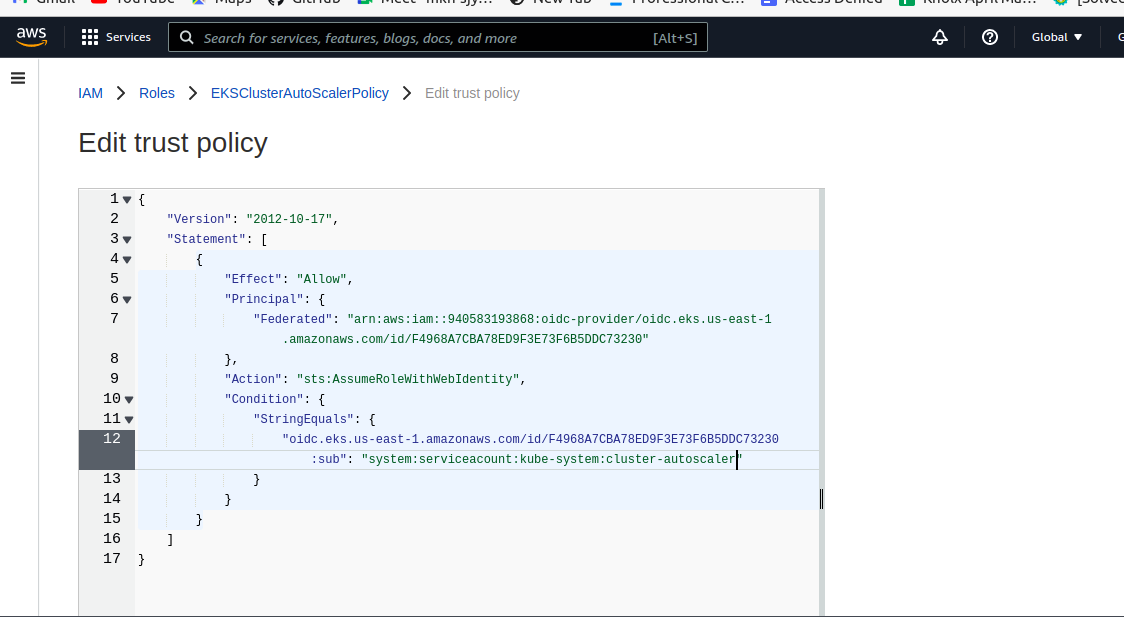Open the Global region dropdown
The image size is (1124, 617).
(1057, 37)
